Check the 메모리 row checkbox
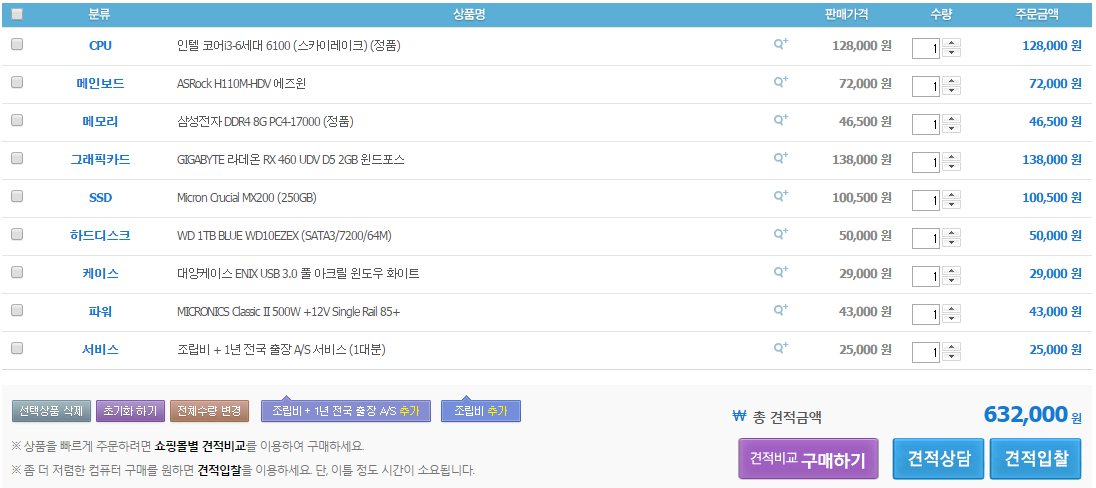The height and width of the screenshot is (488, 1096). pos(17,120)
